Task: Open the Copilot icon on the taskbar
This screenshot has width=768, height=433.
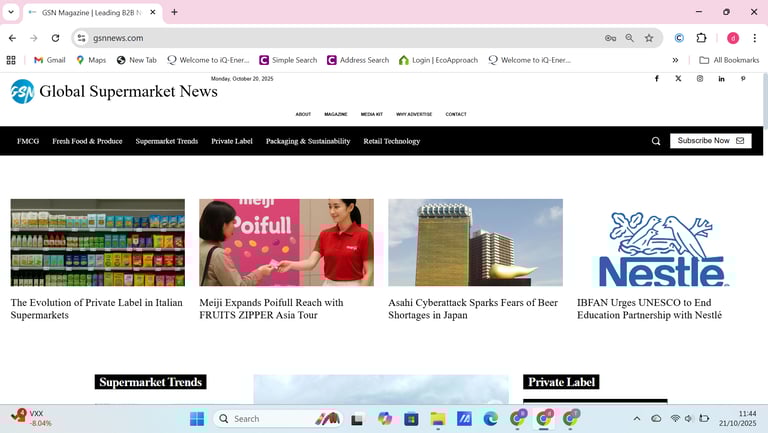Action: pyautogui.click(x=384, y=419)
